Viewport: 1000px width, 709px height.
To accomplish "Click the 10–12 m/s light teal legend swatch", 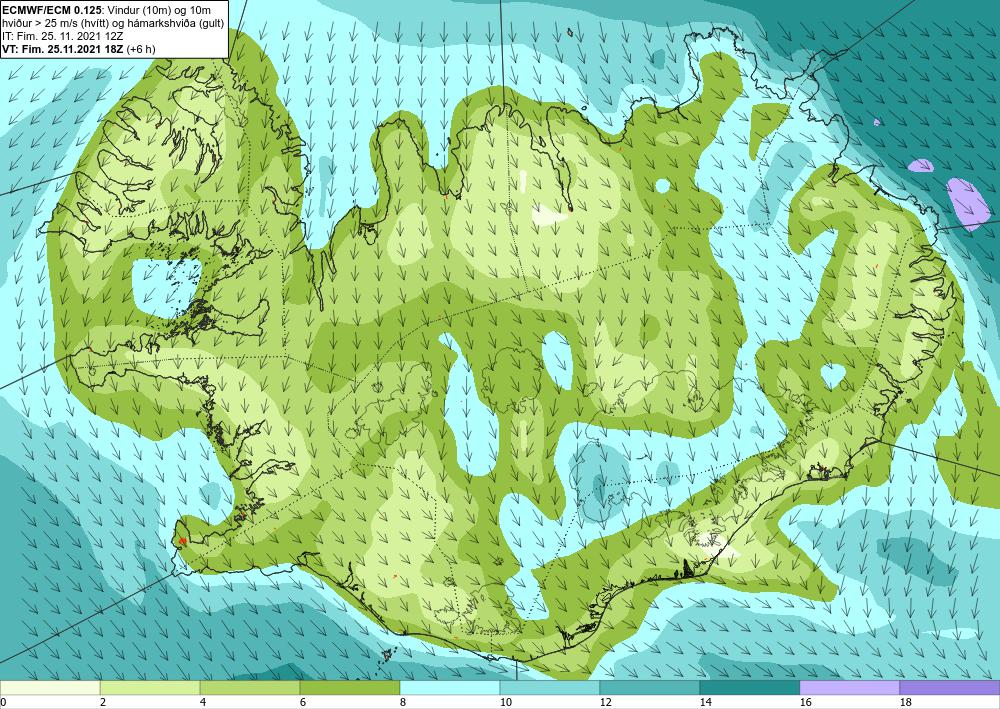I will coord(550,688).
